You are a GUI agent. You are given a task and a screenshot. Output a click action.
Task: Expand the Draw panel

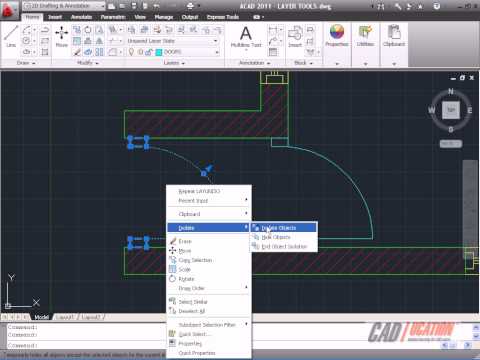click(x=26, y=63)
